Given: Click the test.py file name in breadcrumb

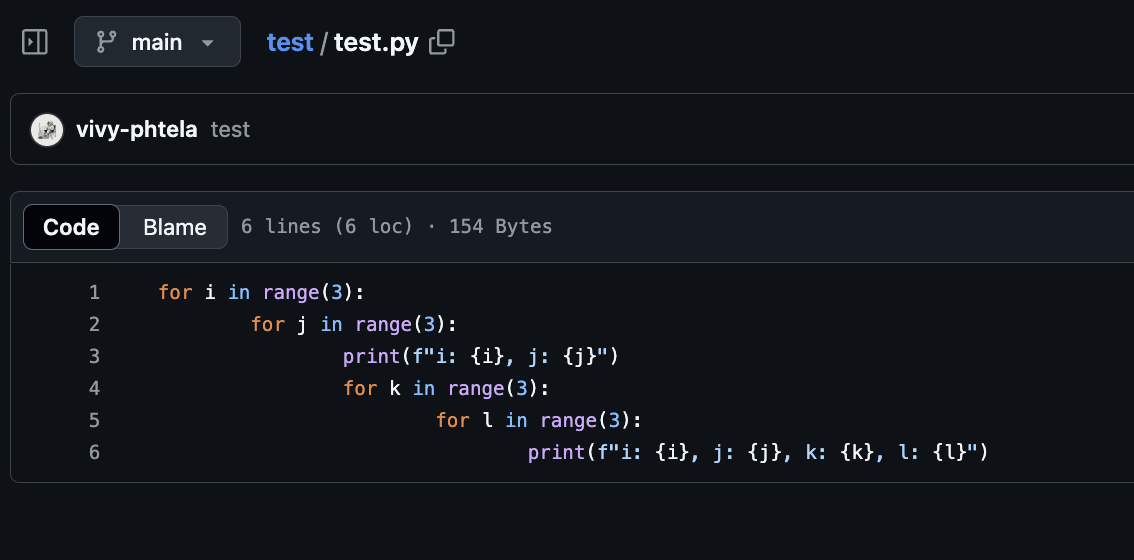Looking at the screenshot, I should 376,43.
